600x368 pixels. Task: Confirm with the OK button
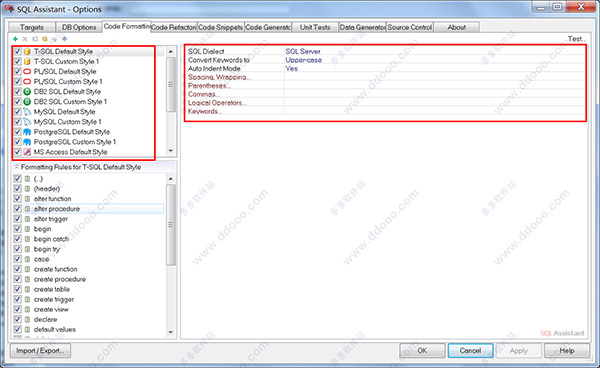(x=422, y=350)
